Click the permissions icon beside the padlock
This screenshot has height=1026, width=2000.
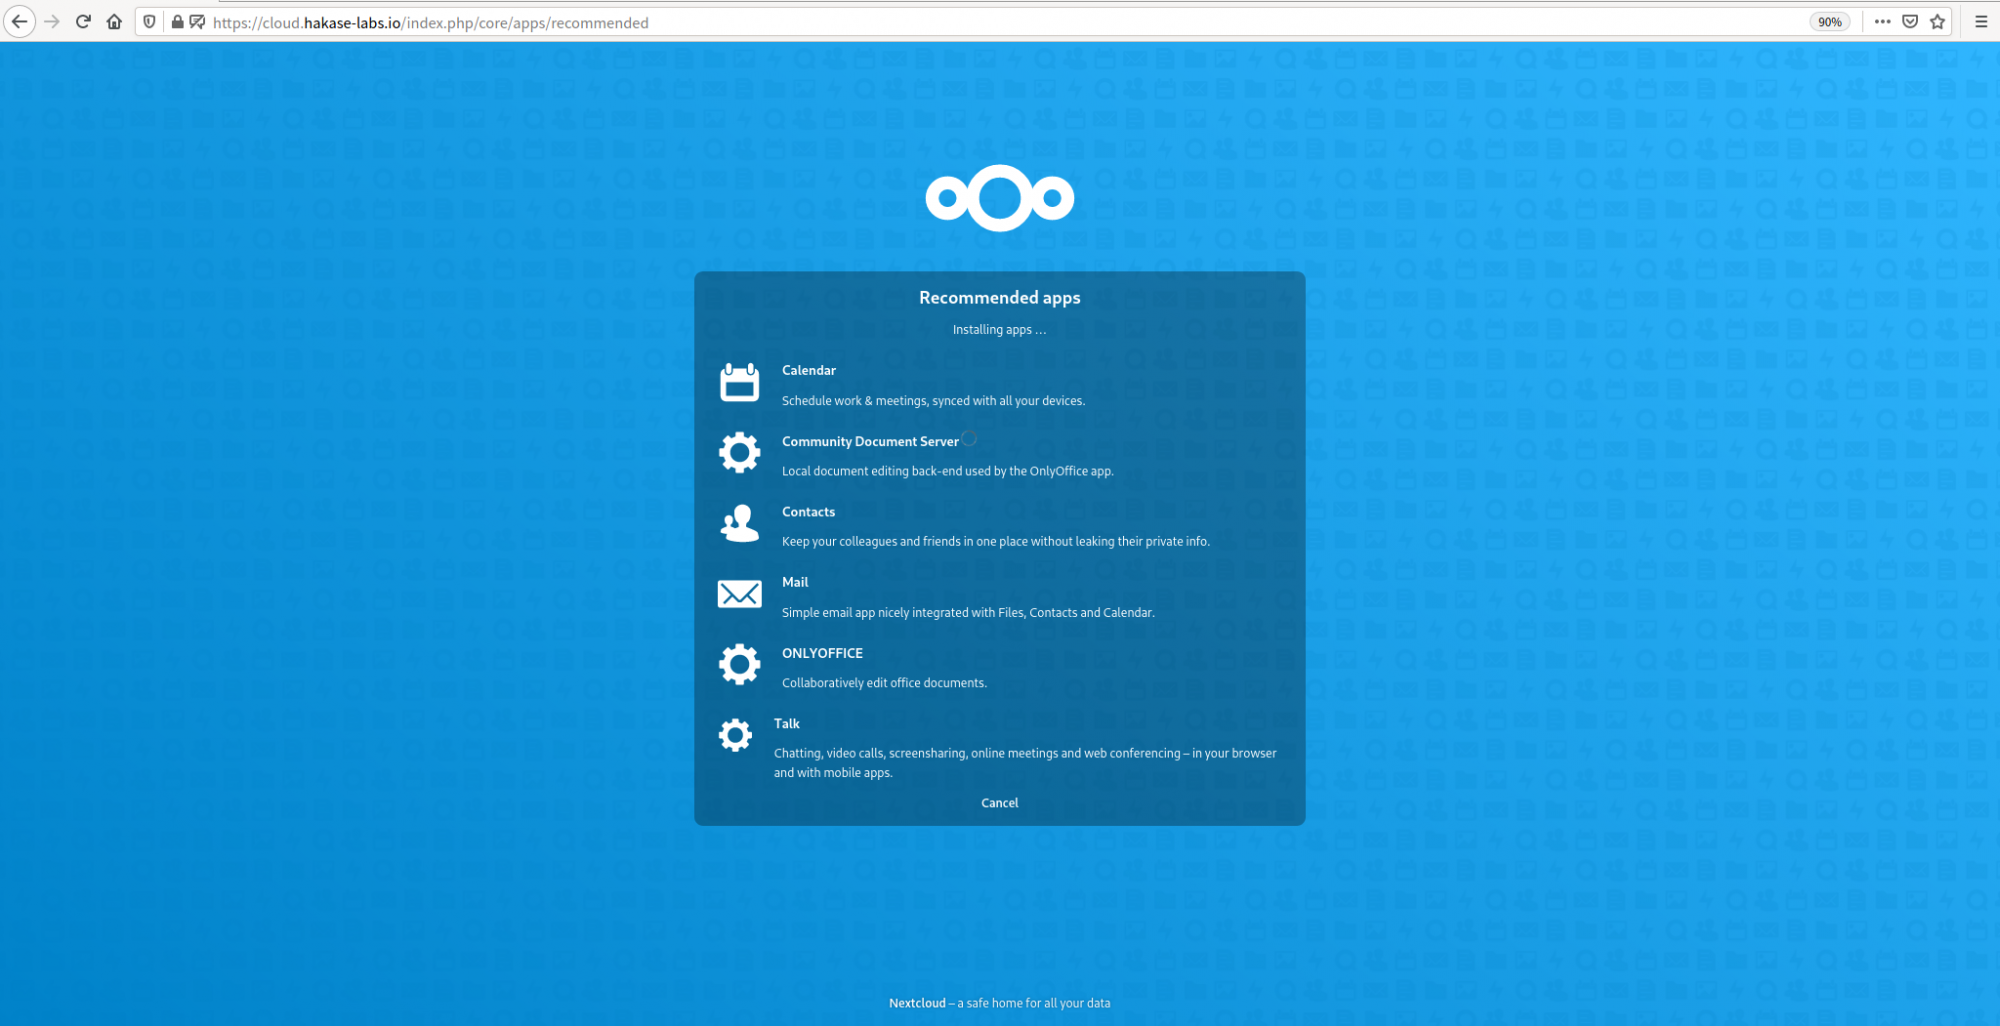197,22
